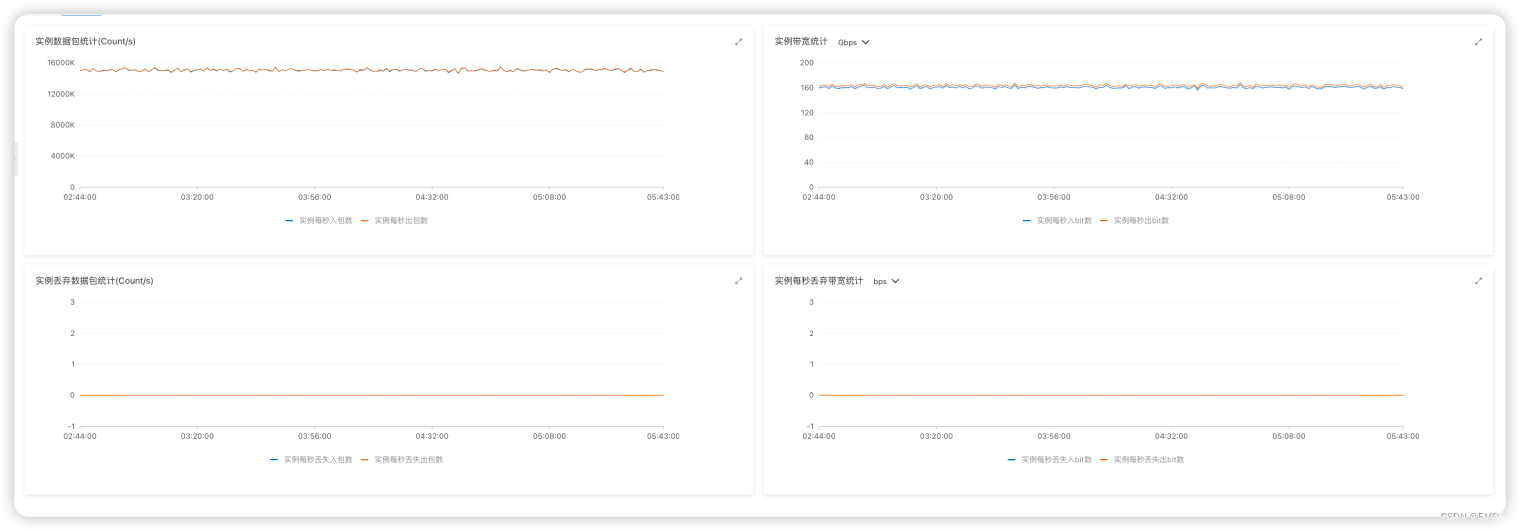This screenshot has height=531, width=1520.
Task: Click the 03:56:00 time label in dropped bandwidth chart
Action: 1053,436
